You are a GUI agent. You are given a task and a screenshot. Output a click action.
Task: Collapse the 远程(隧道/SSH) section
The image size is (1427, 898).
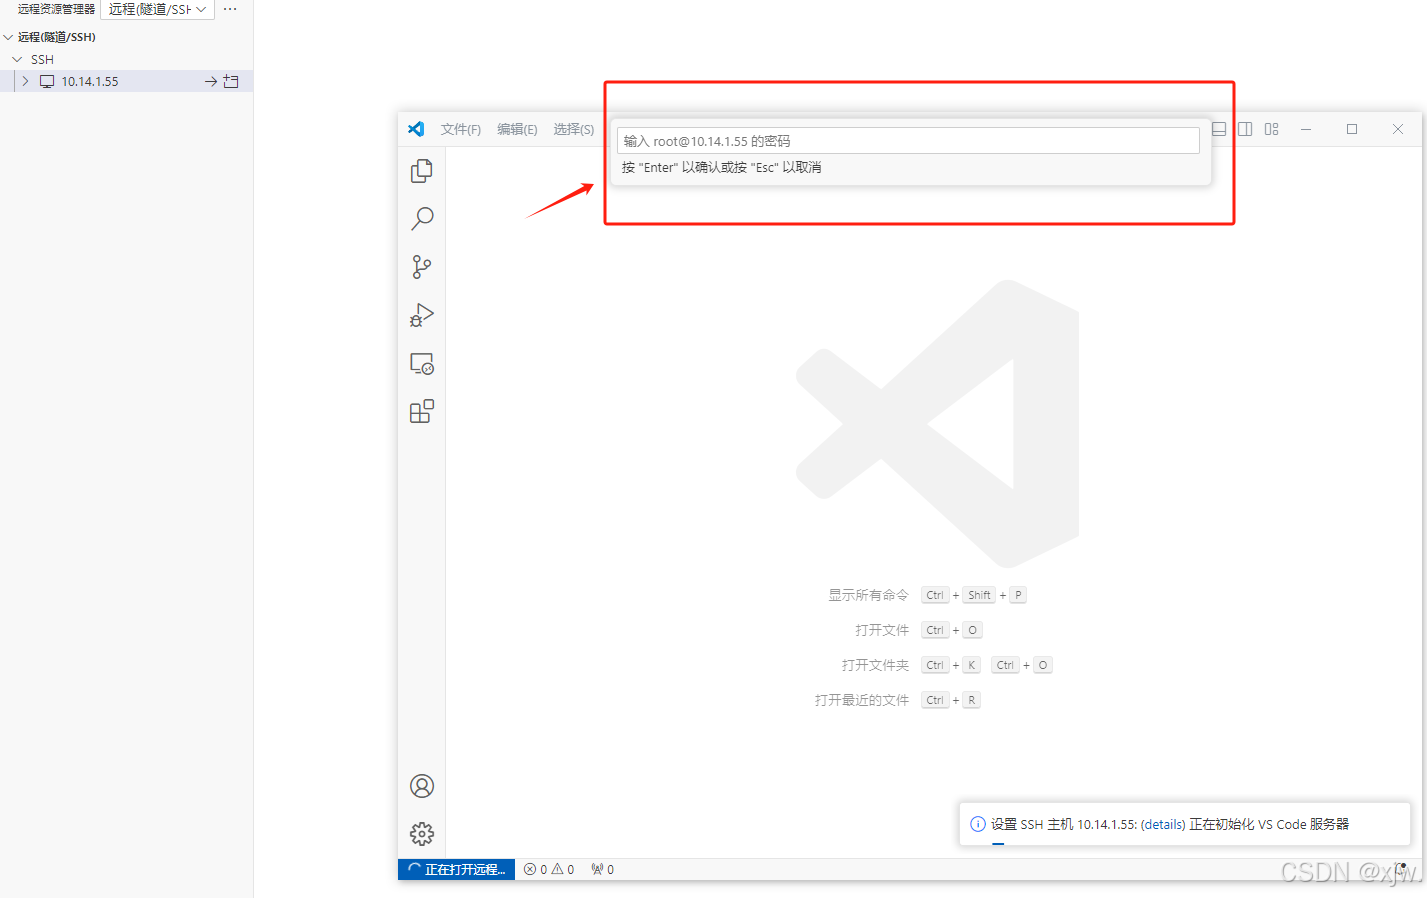[x=9, y=37]
